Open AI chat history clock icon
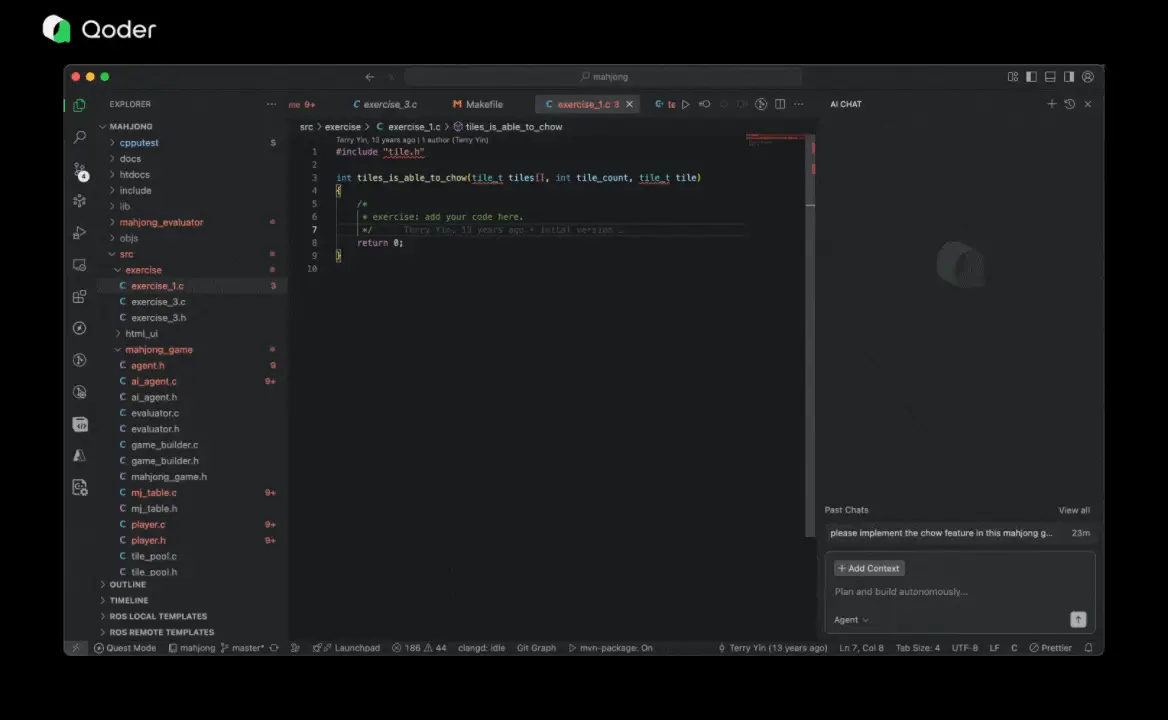The image size is (1168, 720). point(1070,104)
